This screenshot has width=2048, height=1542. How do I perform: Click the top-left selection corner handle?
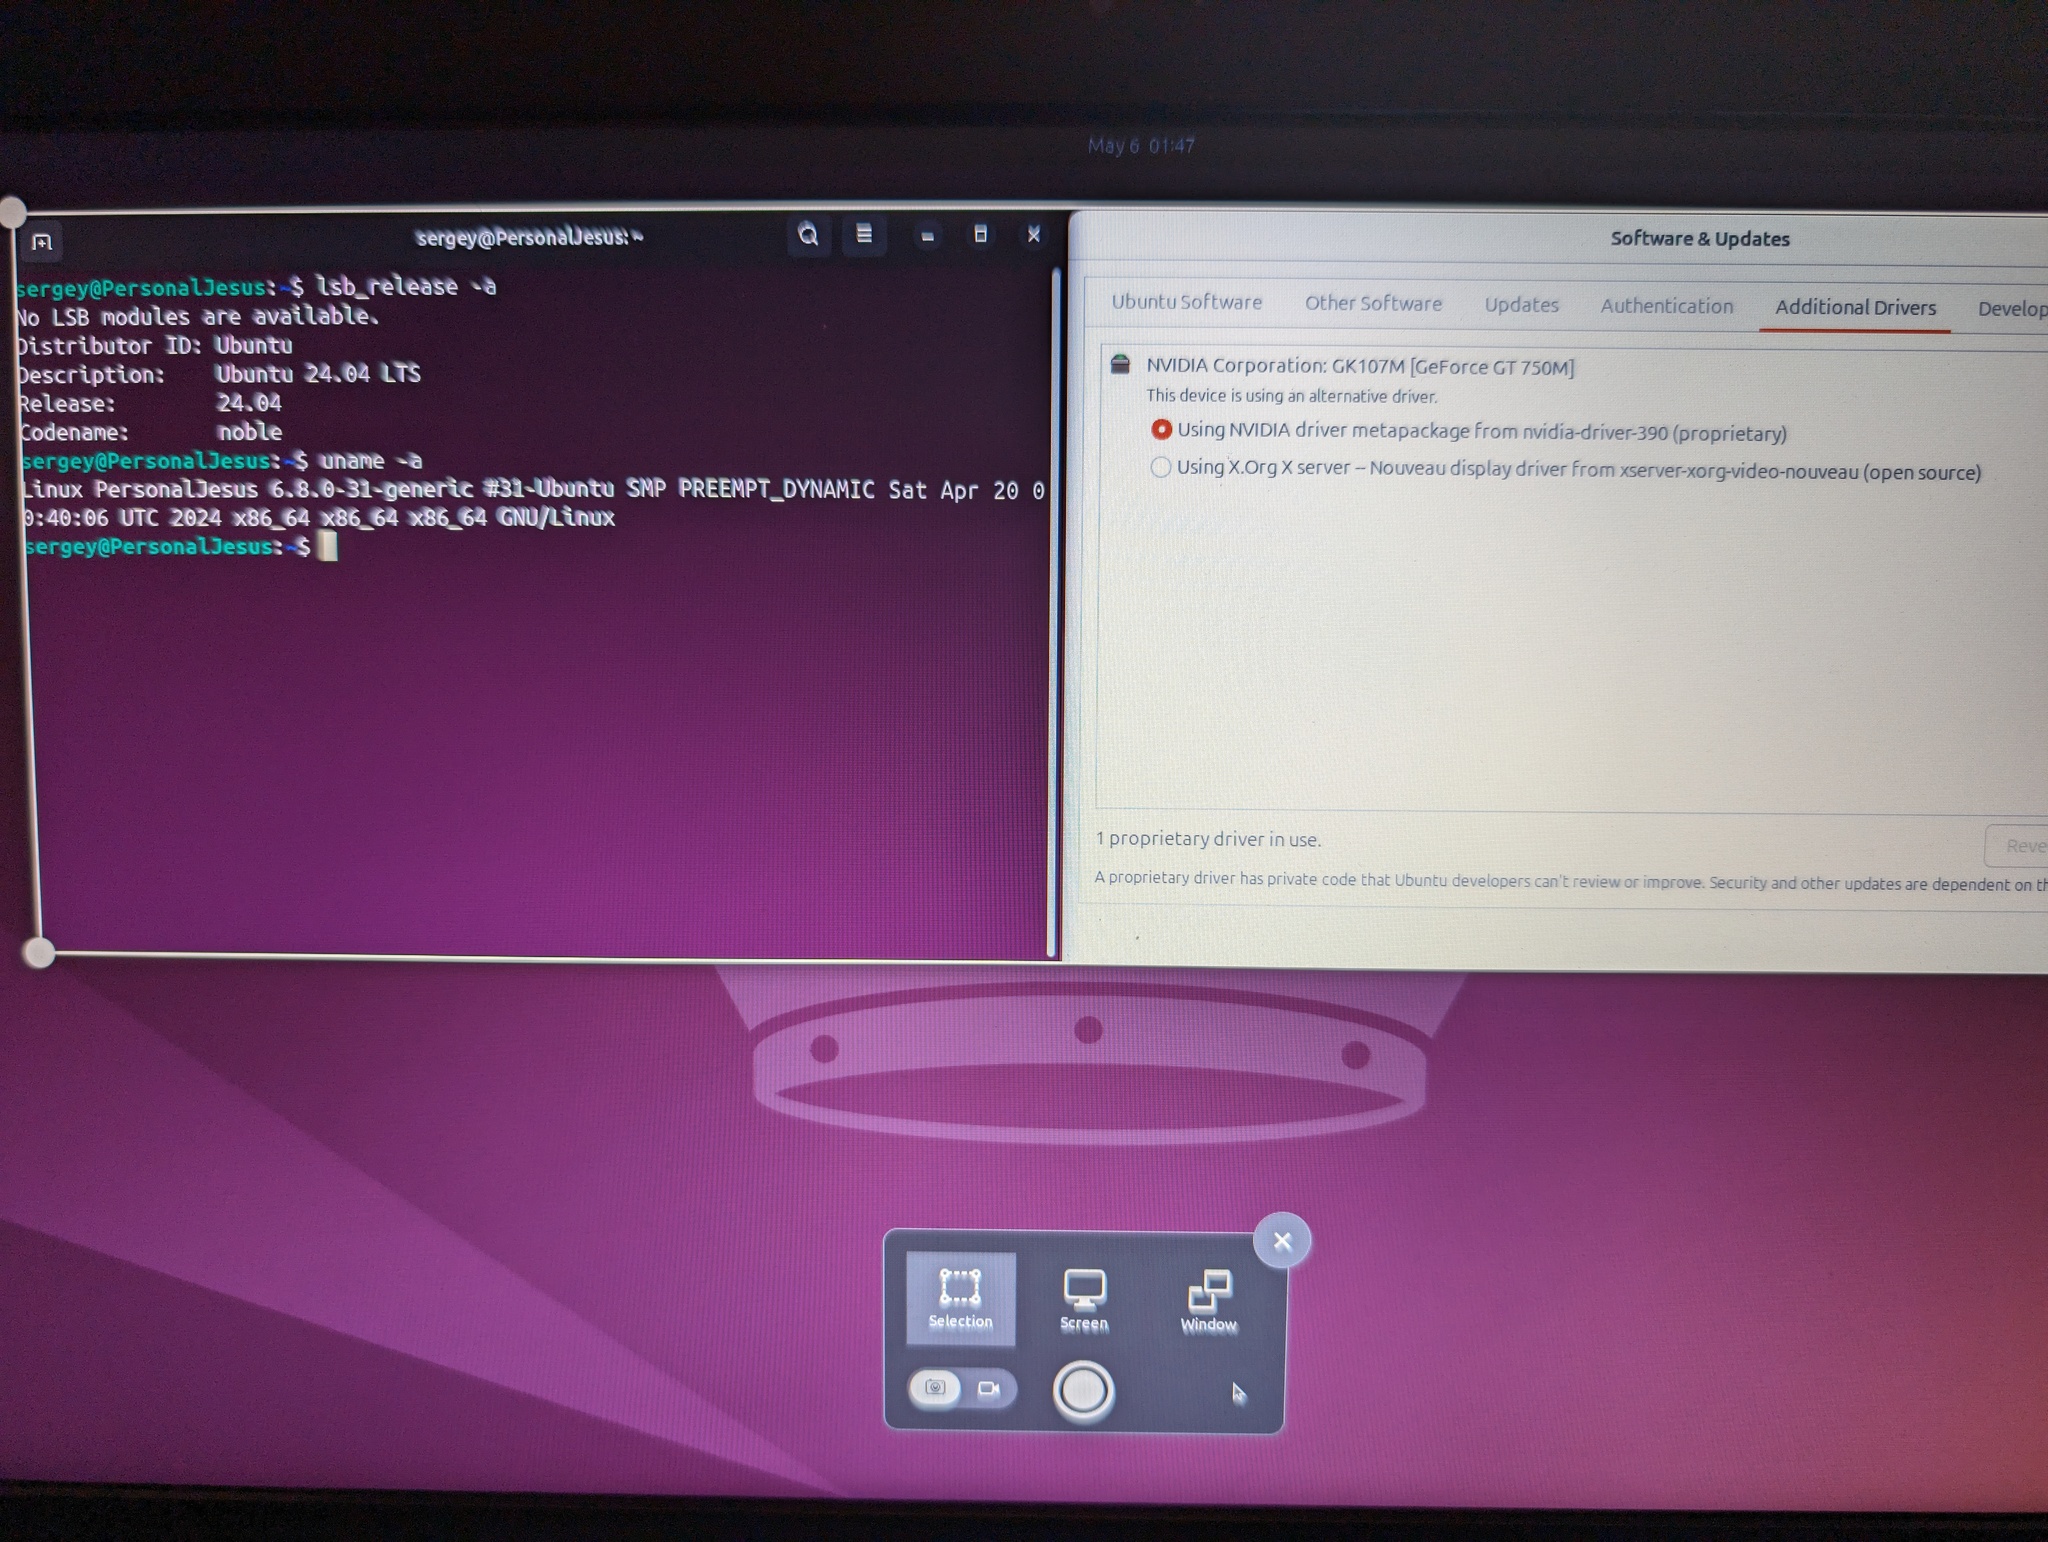pyautogui.click(x=12, y=212)
